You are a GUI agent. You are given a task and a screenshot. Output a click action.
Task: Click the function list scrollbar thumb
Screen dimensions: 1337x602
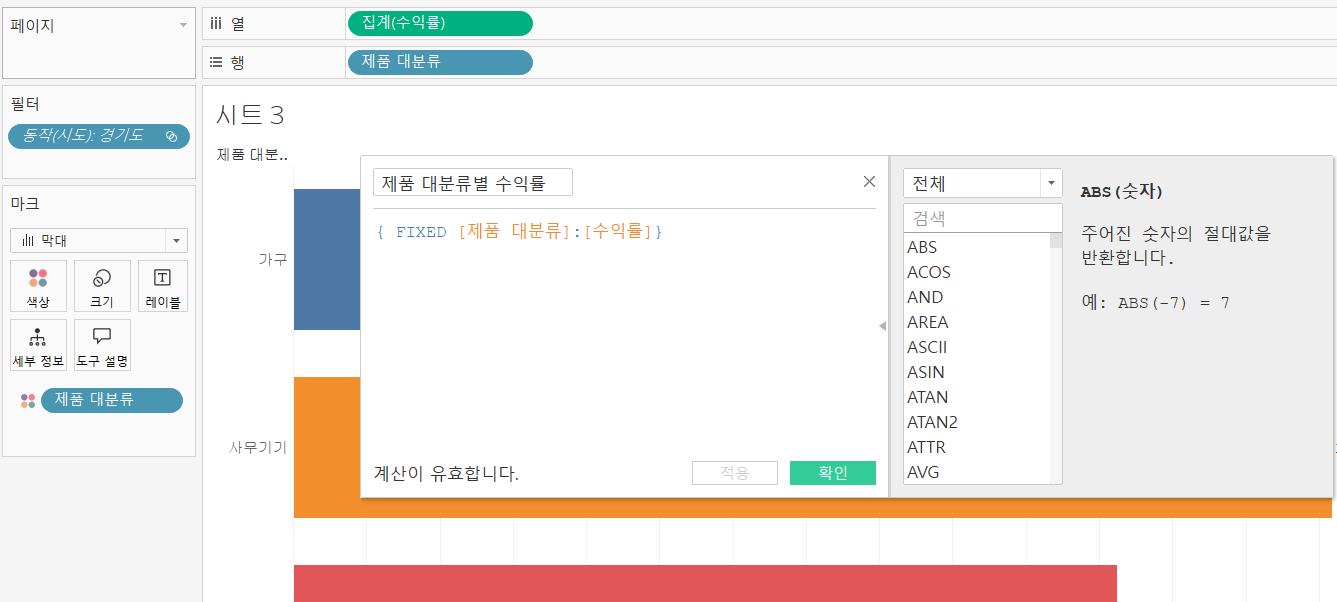[x=1056, y=240]
